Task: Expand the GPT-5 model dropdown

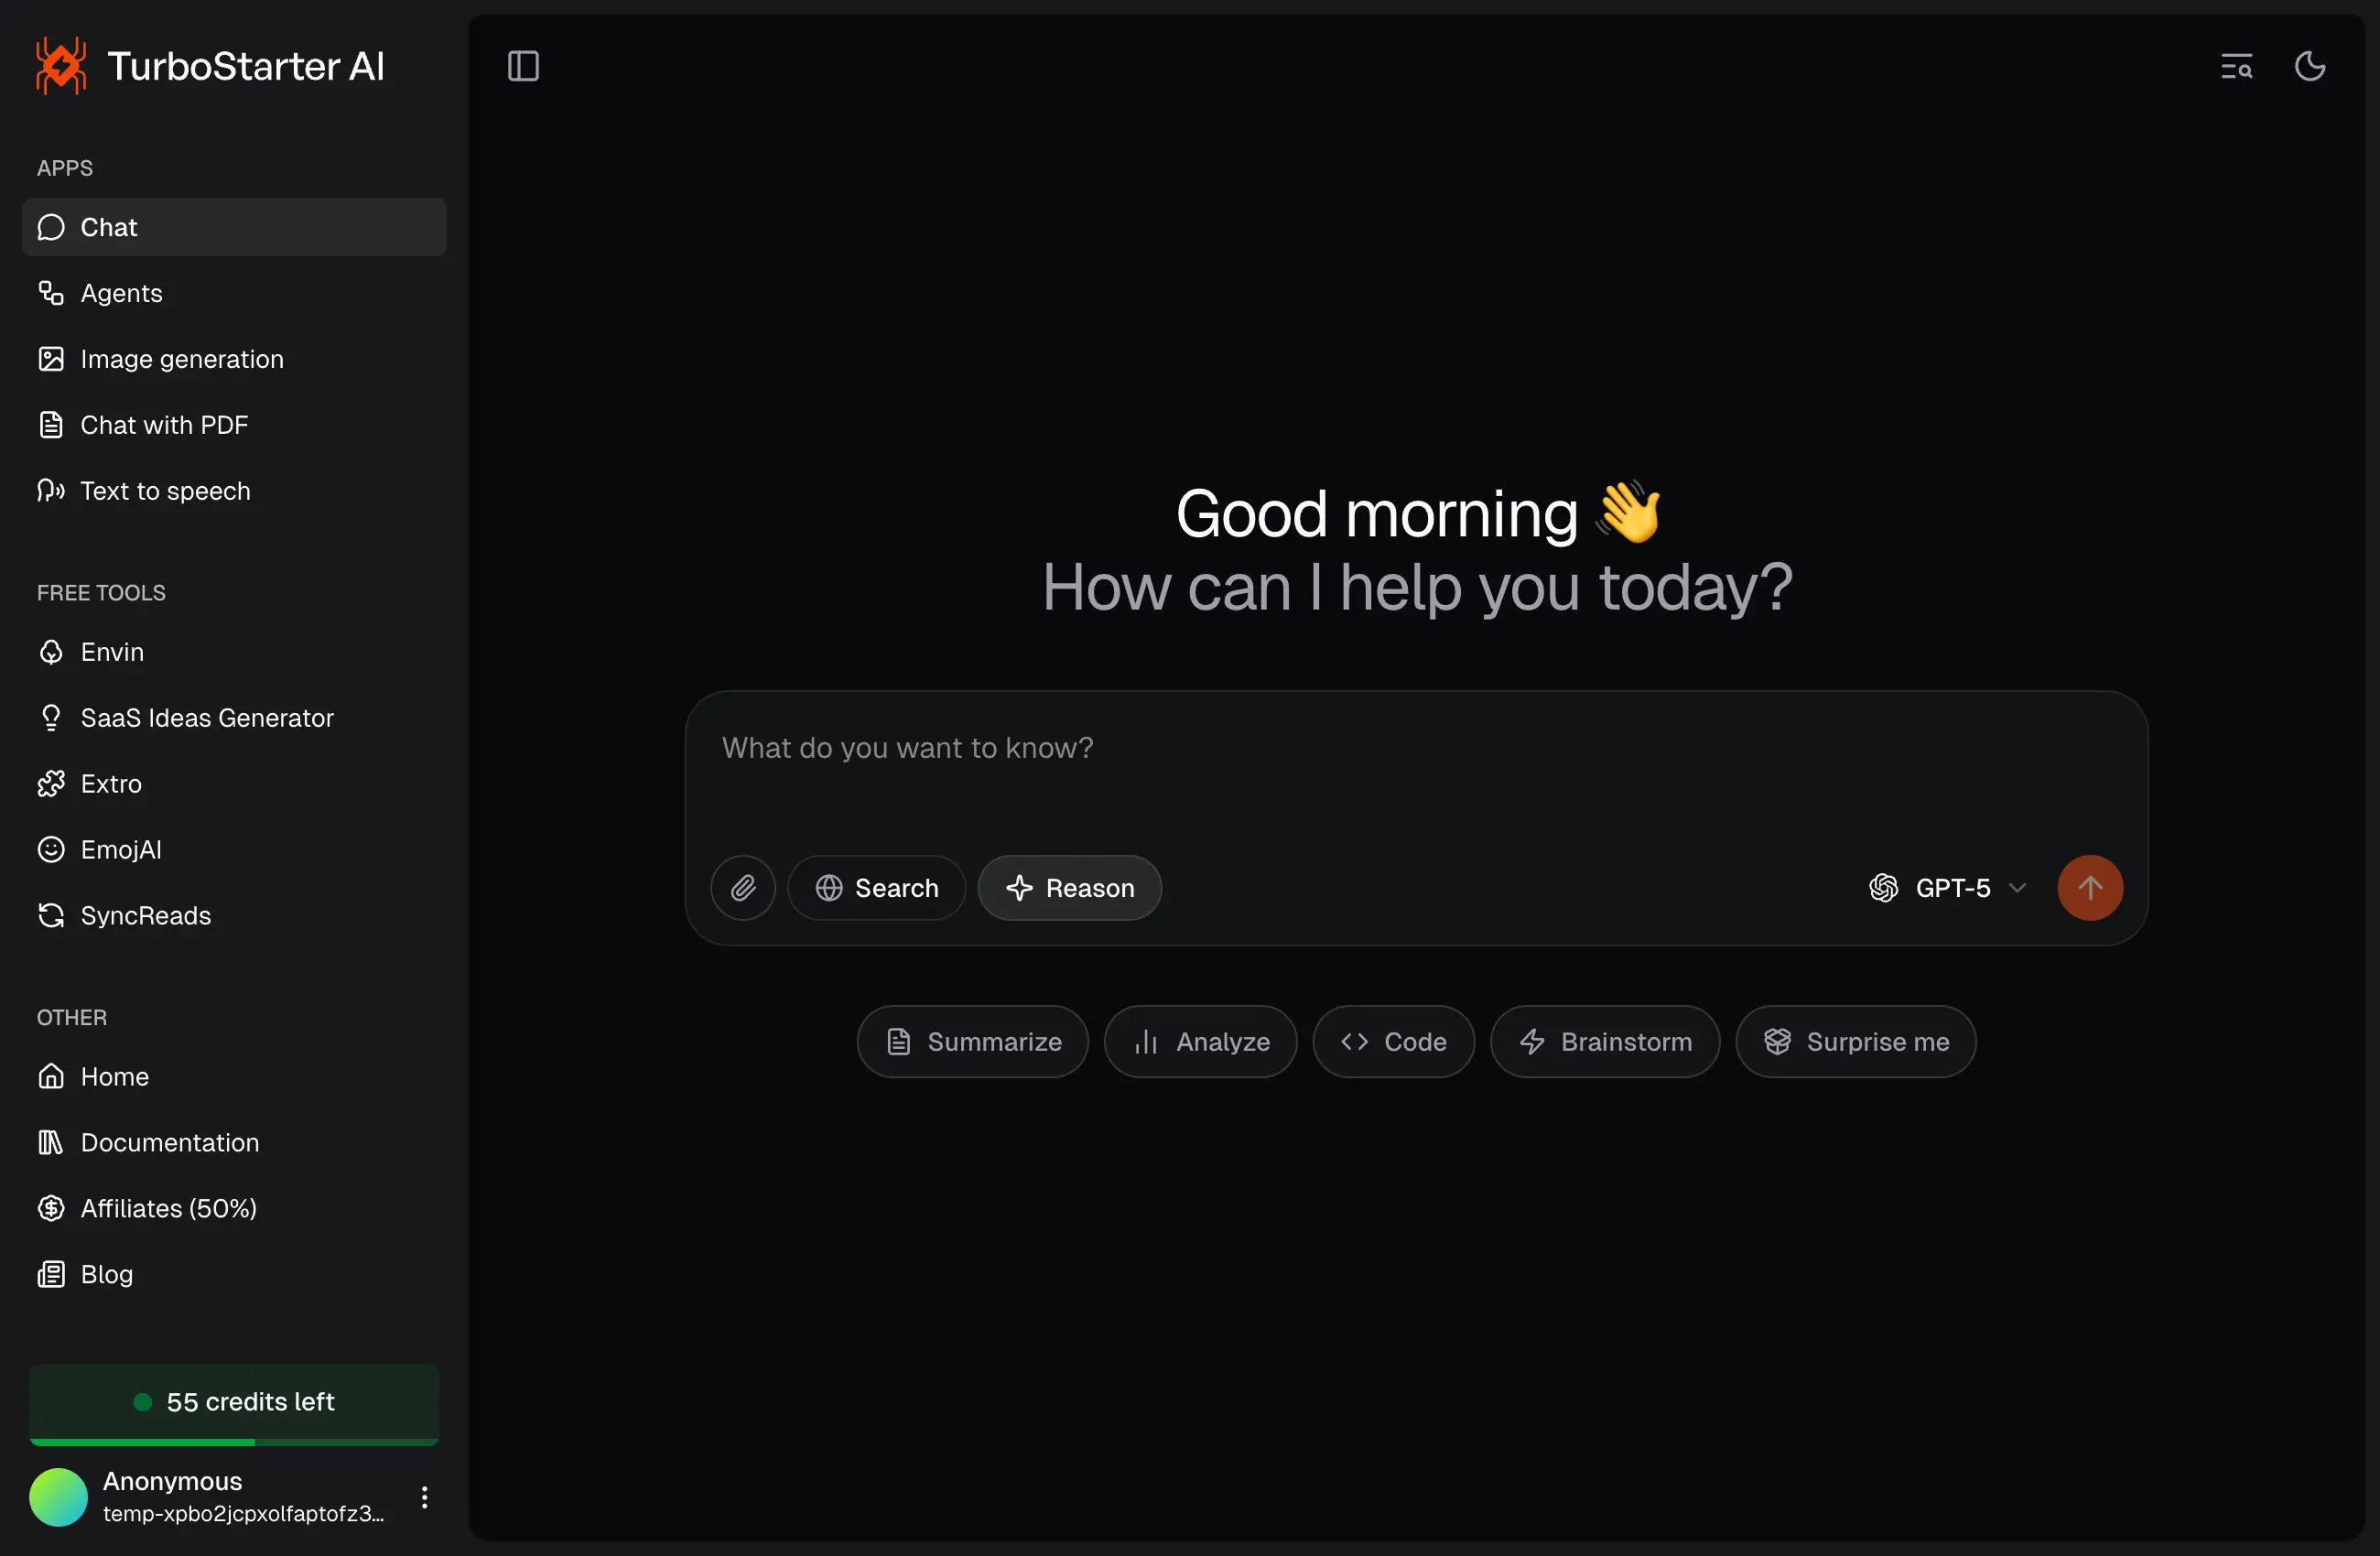Action: pyautogui.click(x=1946, y=888)
